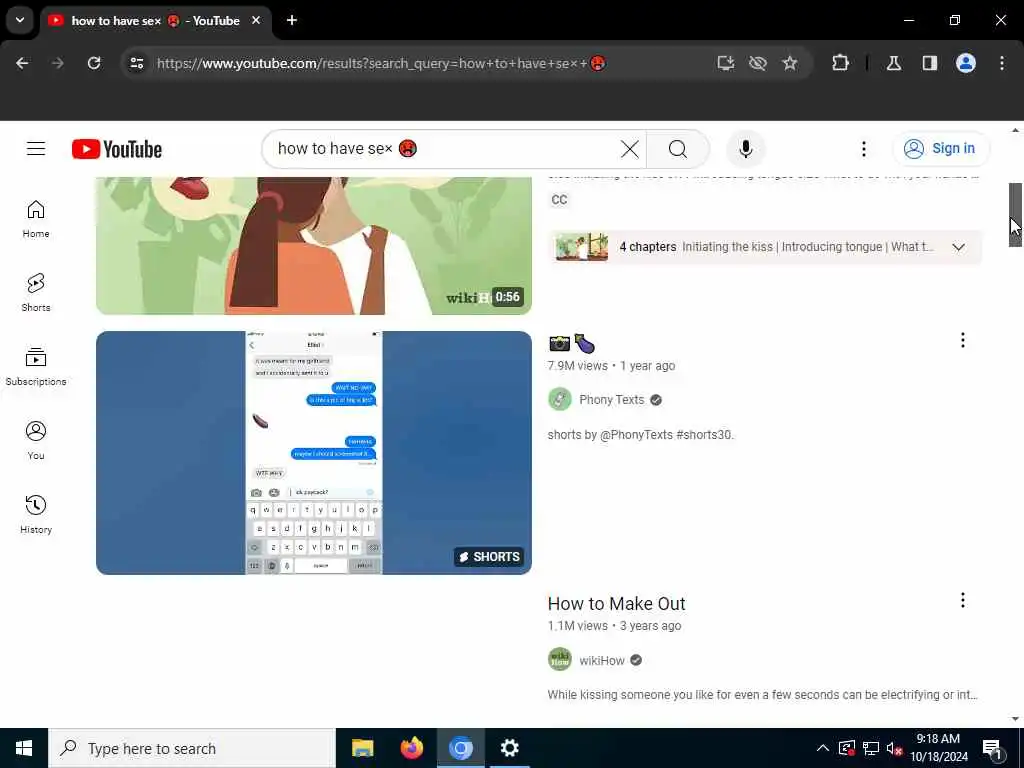Viewport: 1024px width, 768px height.
Task: View site information icon in address bar
Action: (136, 63)
